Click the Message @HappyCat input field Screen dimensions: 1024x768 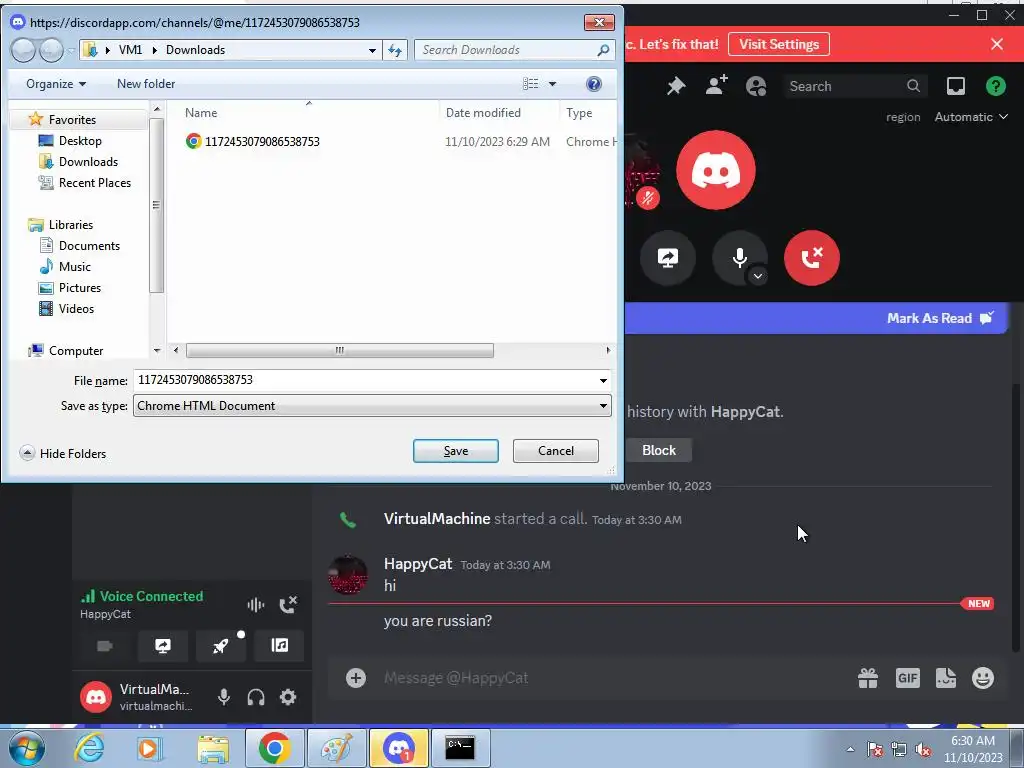(614, 678)
